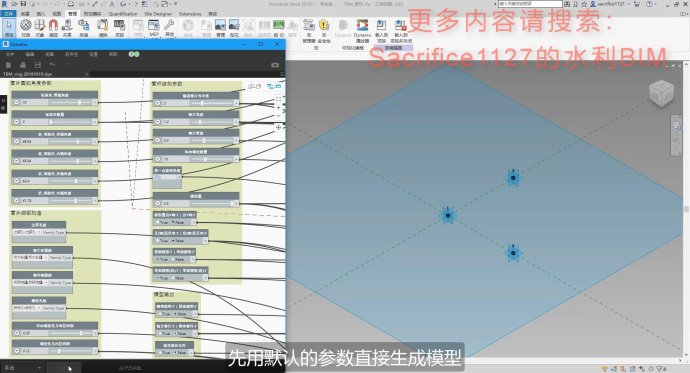The width and height of the screenshot is (690, 373).
Task: Switch to Site Designer tab in Revit ribbon
Action: 158,14
